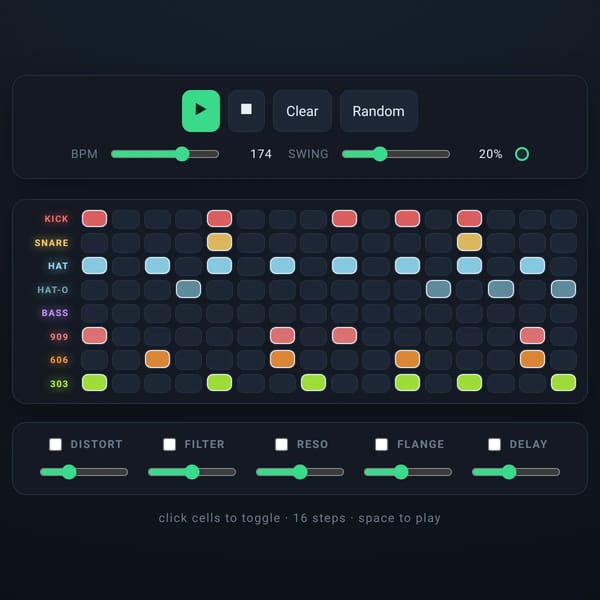Disable the 909 hit on step 7
The width and height of the screenshot is (600, 600).
click(282, 336)
